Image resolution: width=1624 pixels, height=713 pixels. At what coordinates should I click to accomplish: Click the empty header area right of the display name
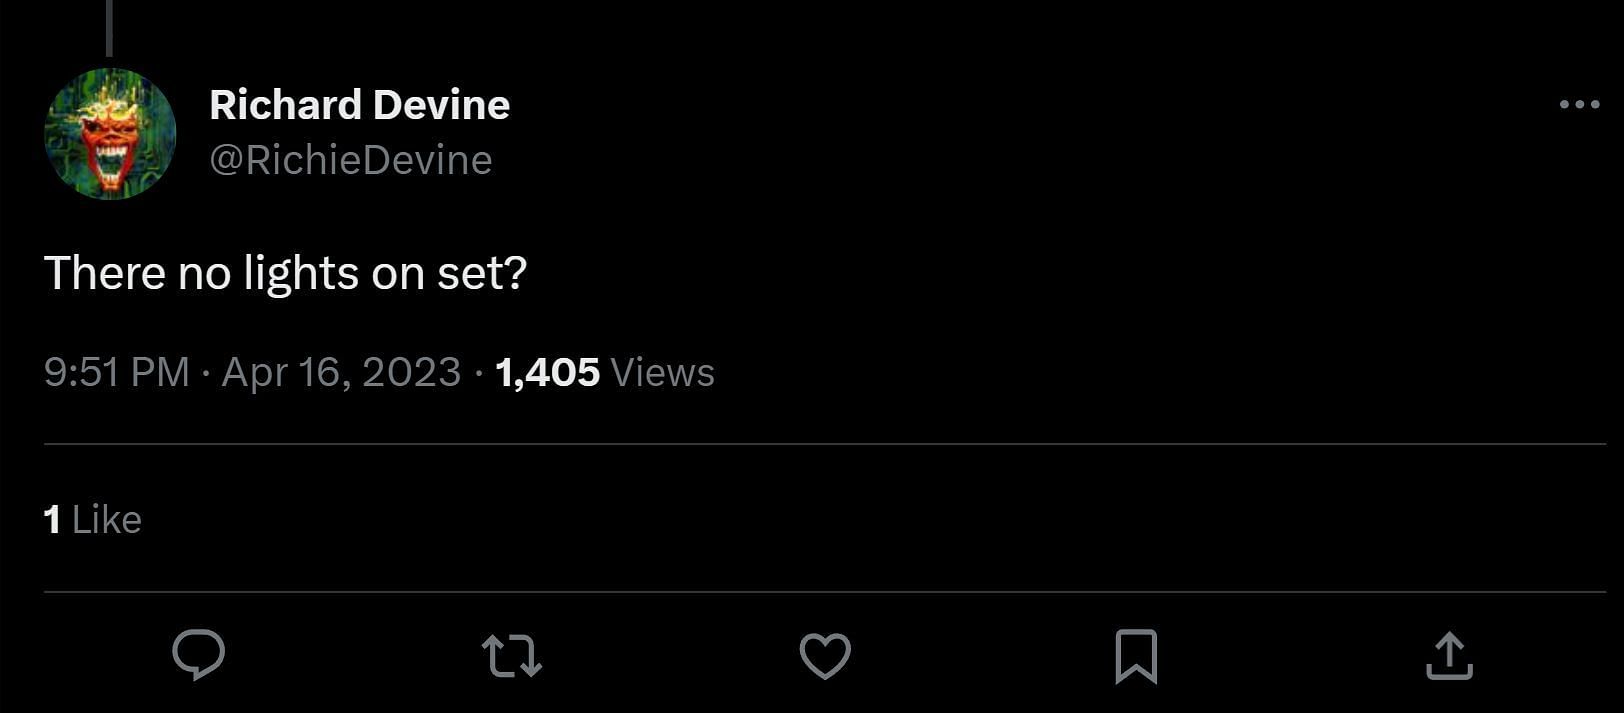coord(1000,105)
